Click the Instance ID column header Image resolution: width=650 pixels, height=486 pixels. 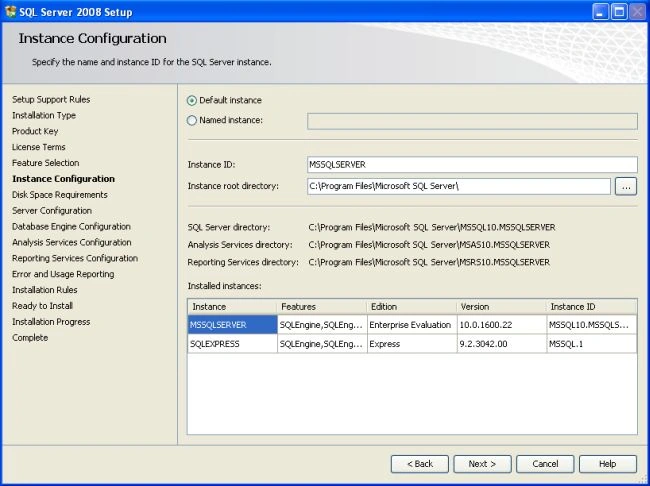point(592,307)
